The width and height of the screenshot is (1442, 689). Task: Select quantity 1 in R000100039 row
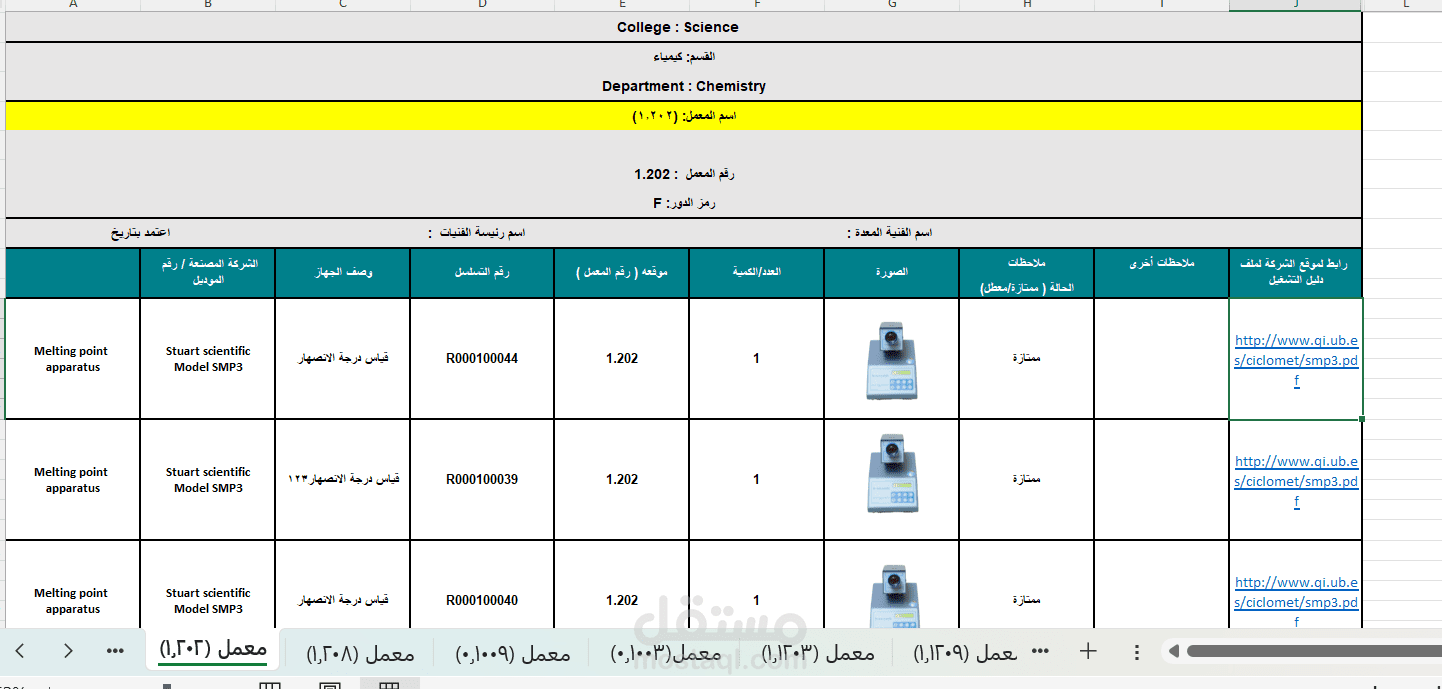(757, 479)
